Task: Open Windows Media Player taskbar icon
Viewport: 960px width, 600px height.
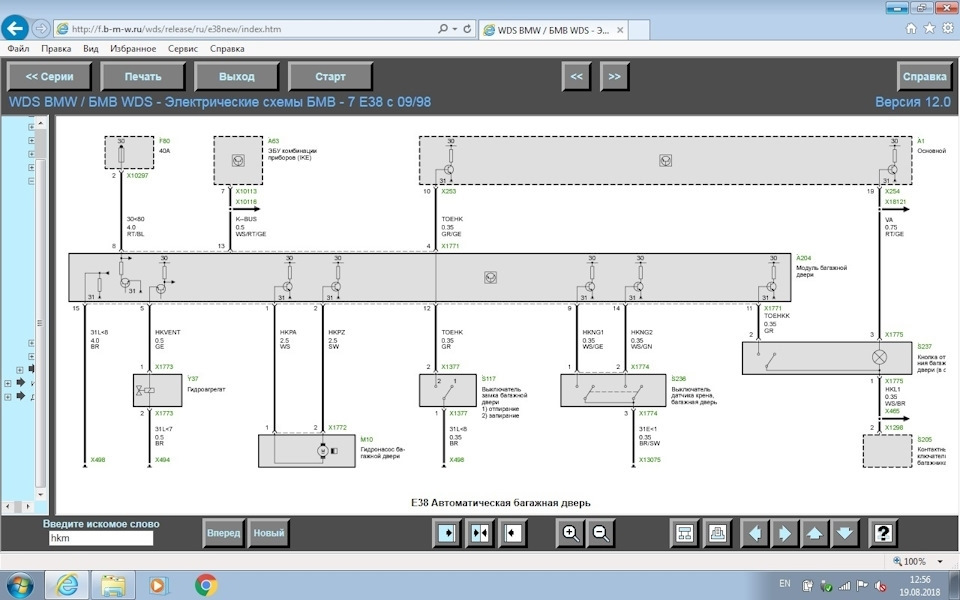Action: 157,585
